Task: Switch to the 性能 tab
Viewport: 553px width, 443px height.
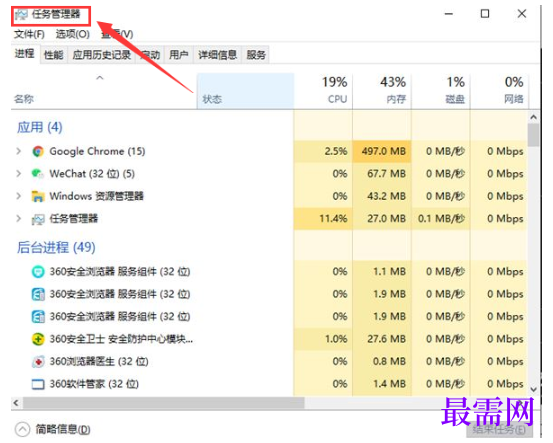Action: (54, 55)
